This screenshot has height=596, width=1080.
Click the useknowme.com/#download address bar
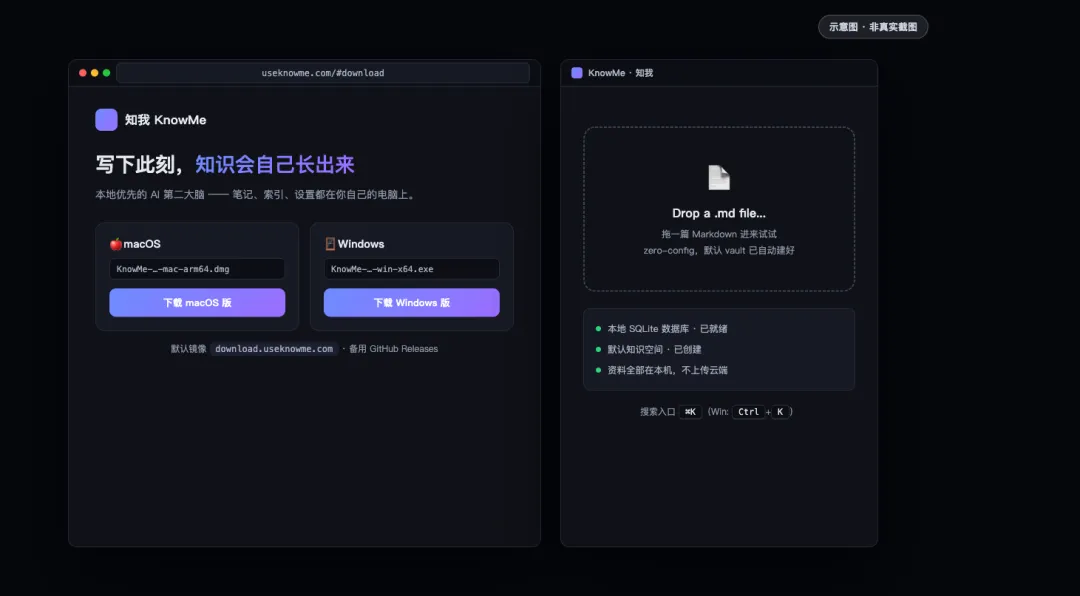[323, 73]
